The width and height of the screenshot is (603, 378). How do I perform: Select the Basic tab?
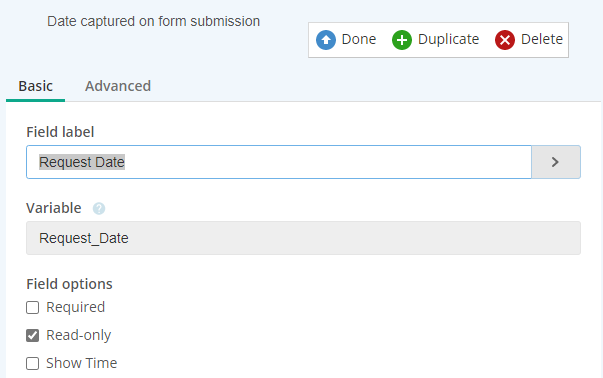tap(35, 86)
